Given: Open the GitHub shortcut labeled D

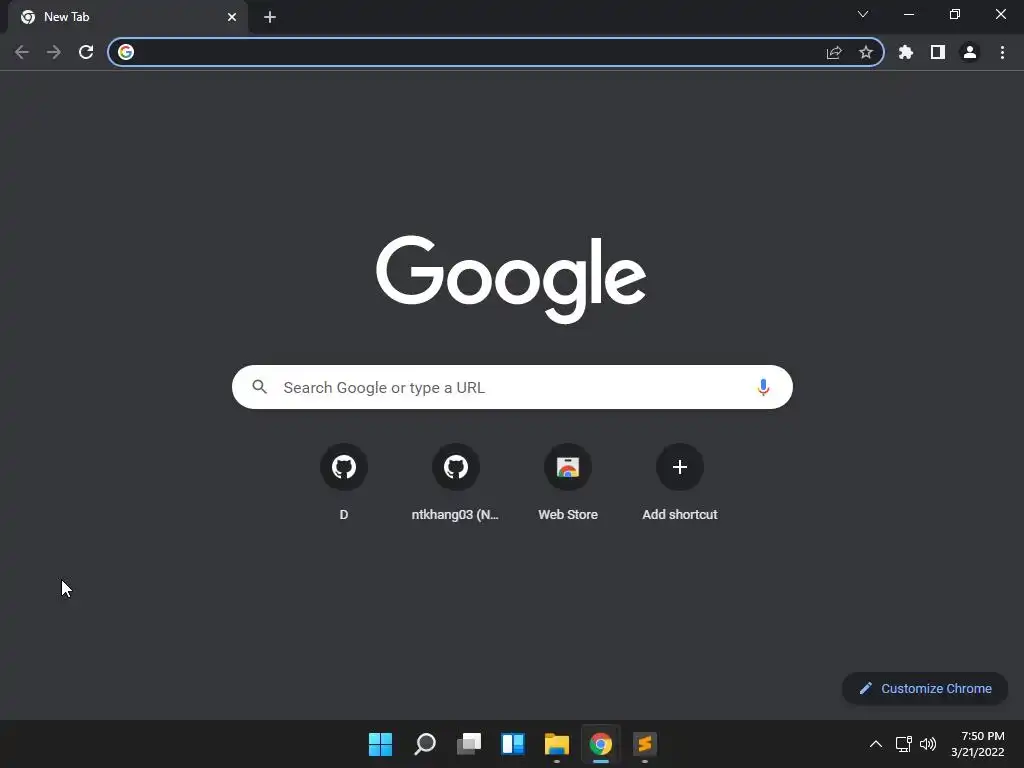Looking at the screenshot, I should tap(344, 483).
